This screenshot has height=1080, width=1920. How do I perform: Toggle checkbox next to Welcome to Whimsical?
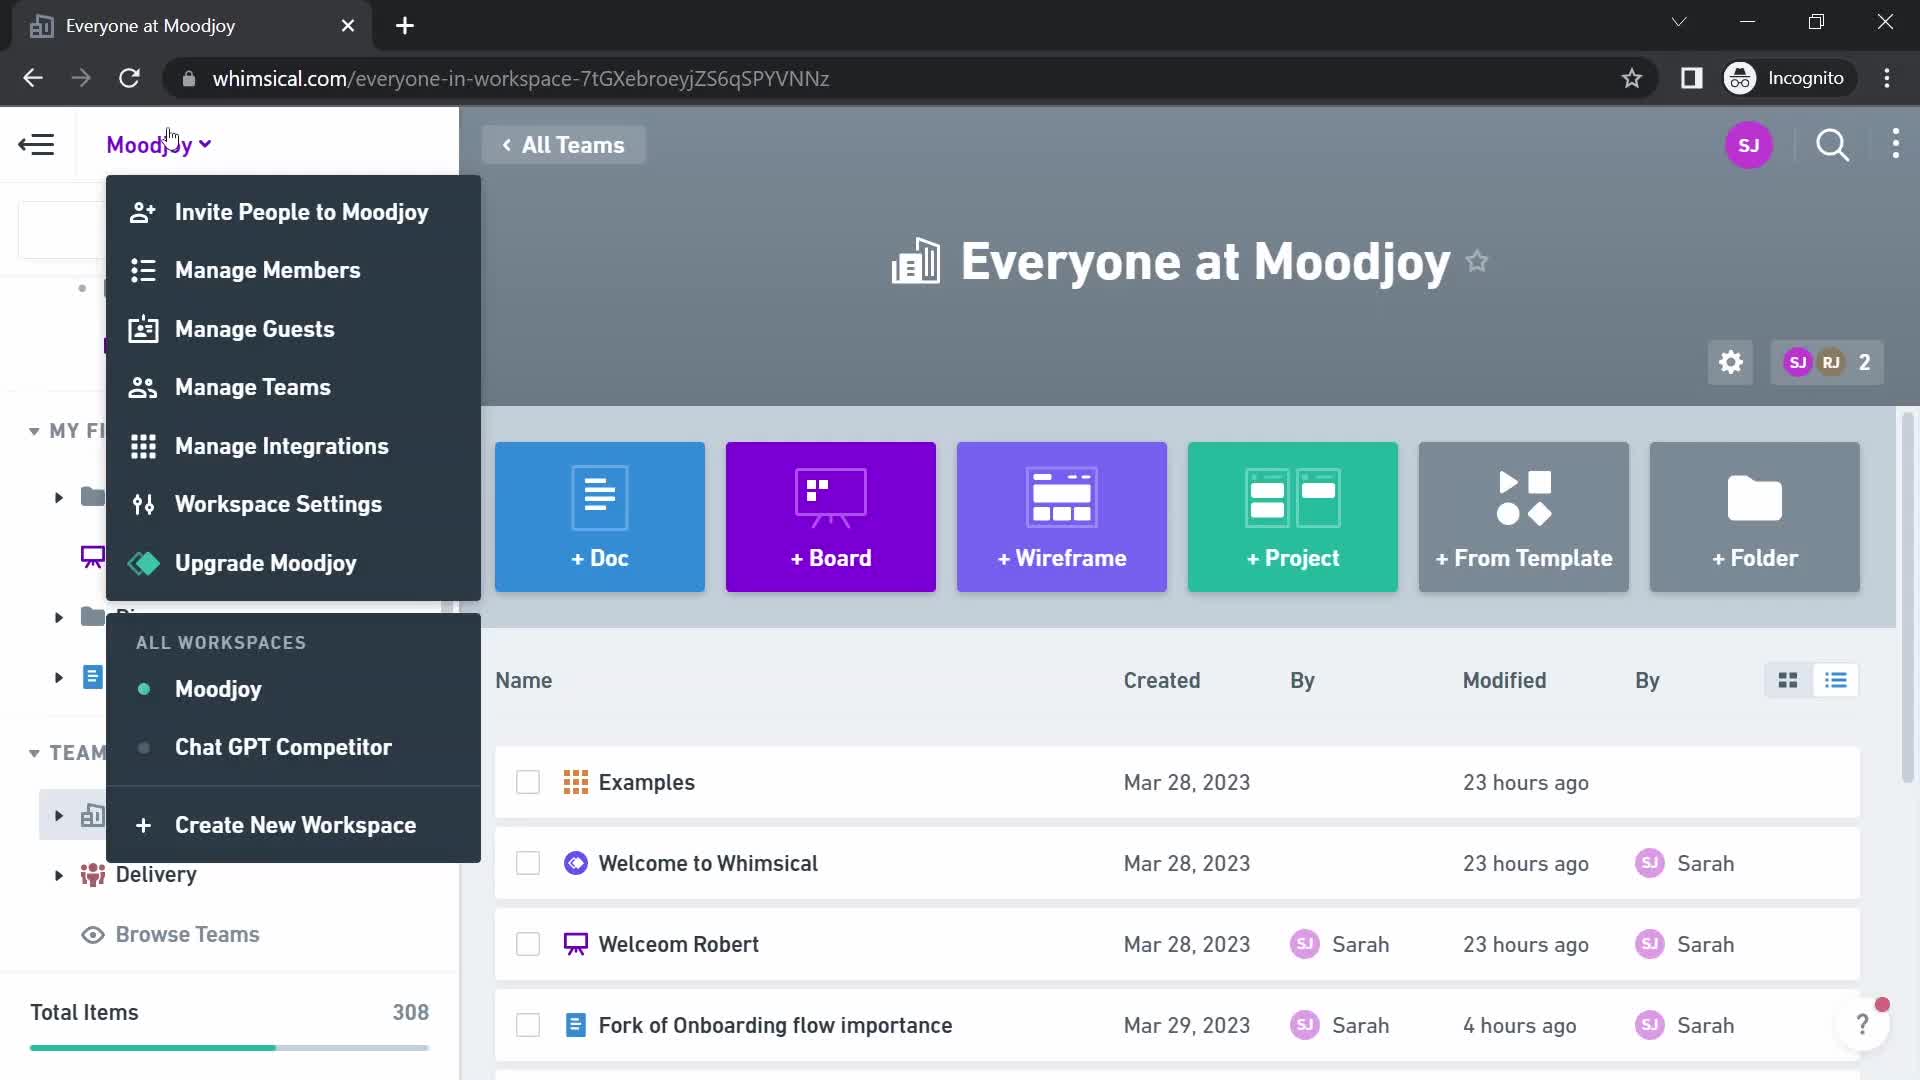tap(527, 864)
